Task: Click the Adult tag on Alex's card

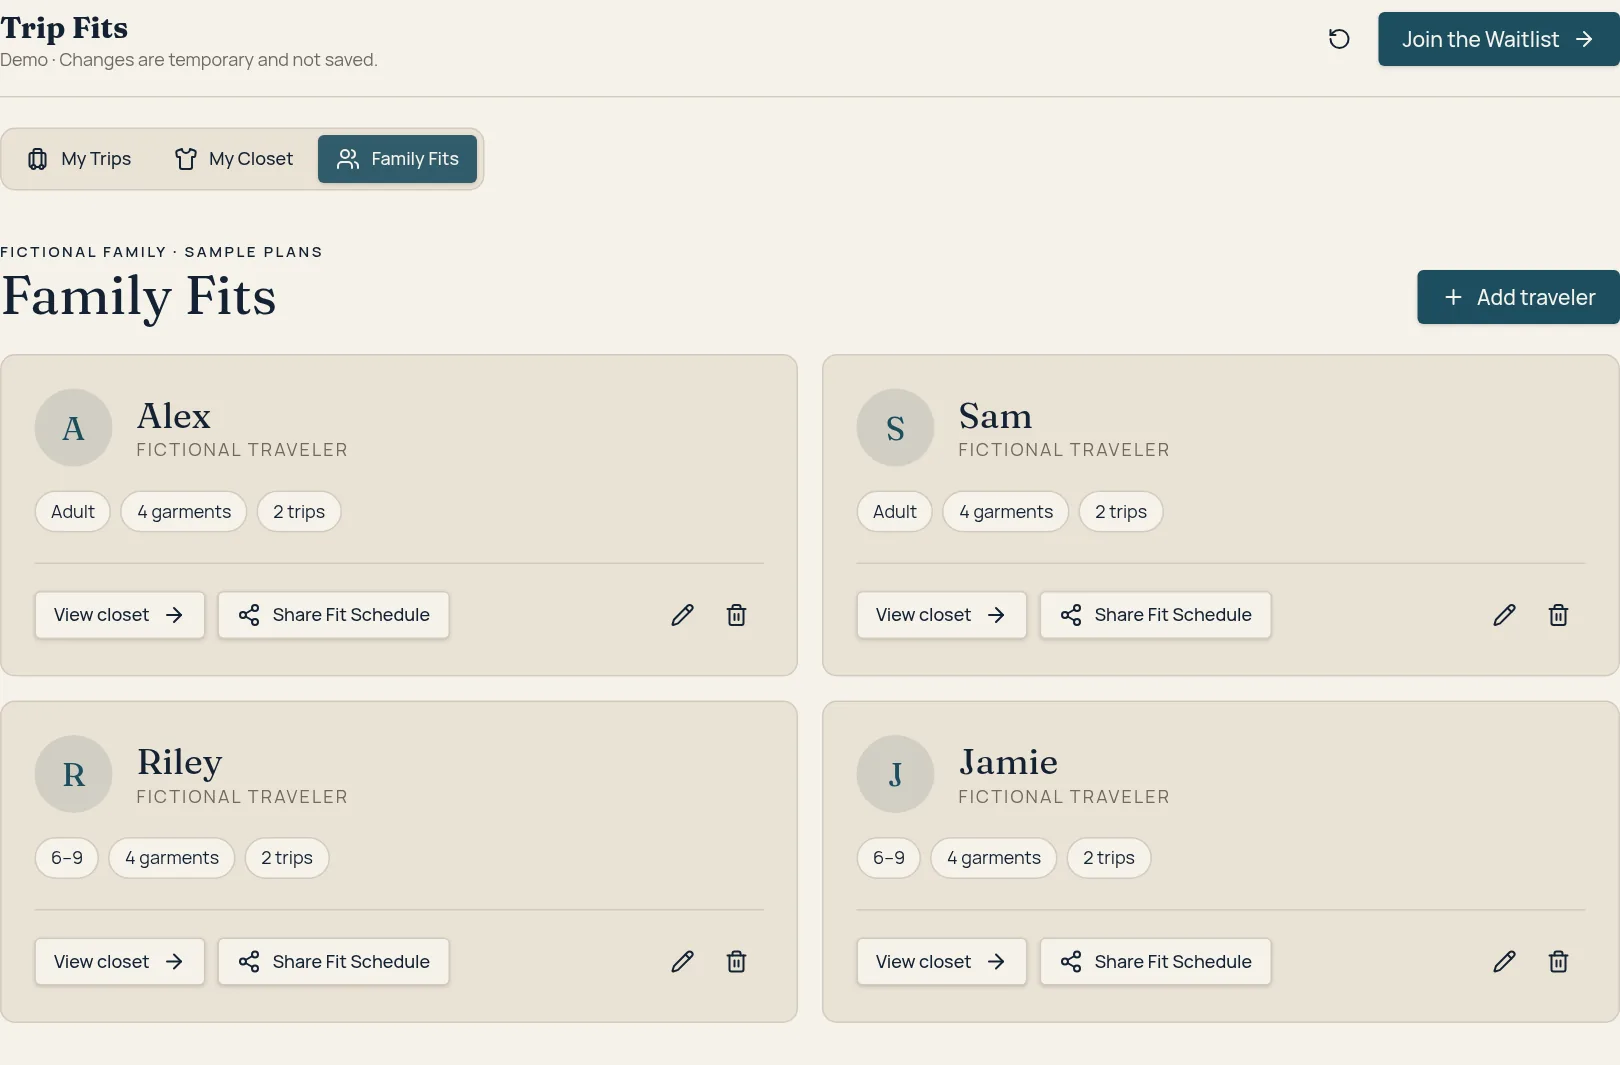Action: pos(73,512)
